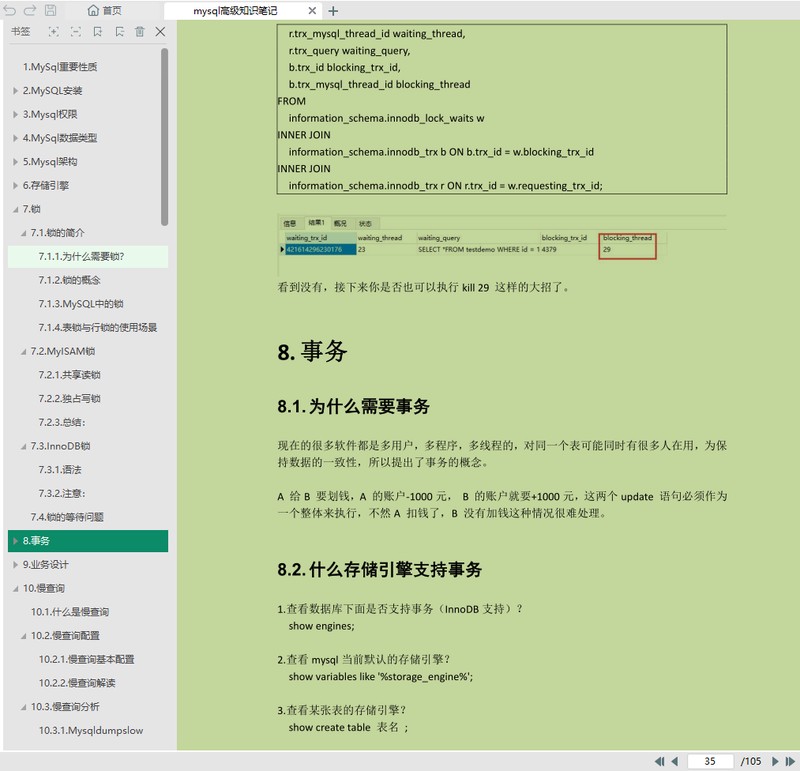Open a new tab with plus
The image size is (800, 771).
pos(333,11)
